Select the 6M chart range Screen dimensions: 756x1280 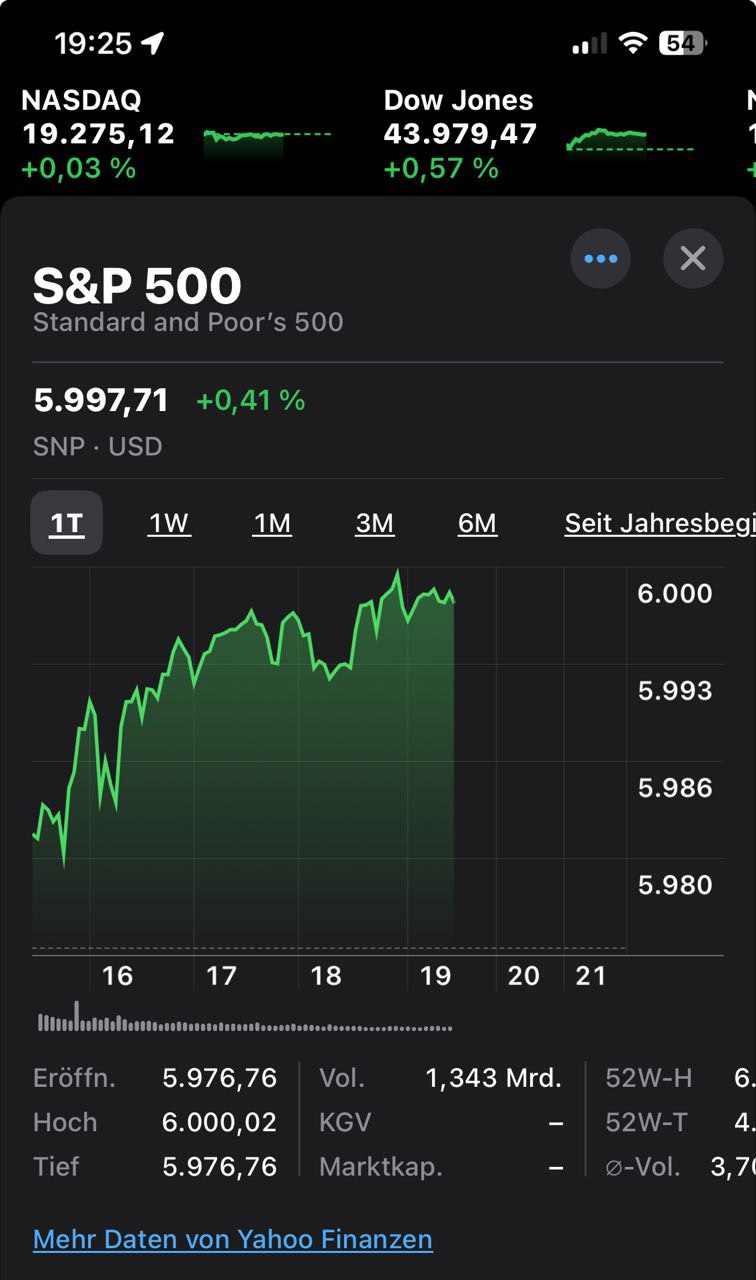click(477, 523)
